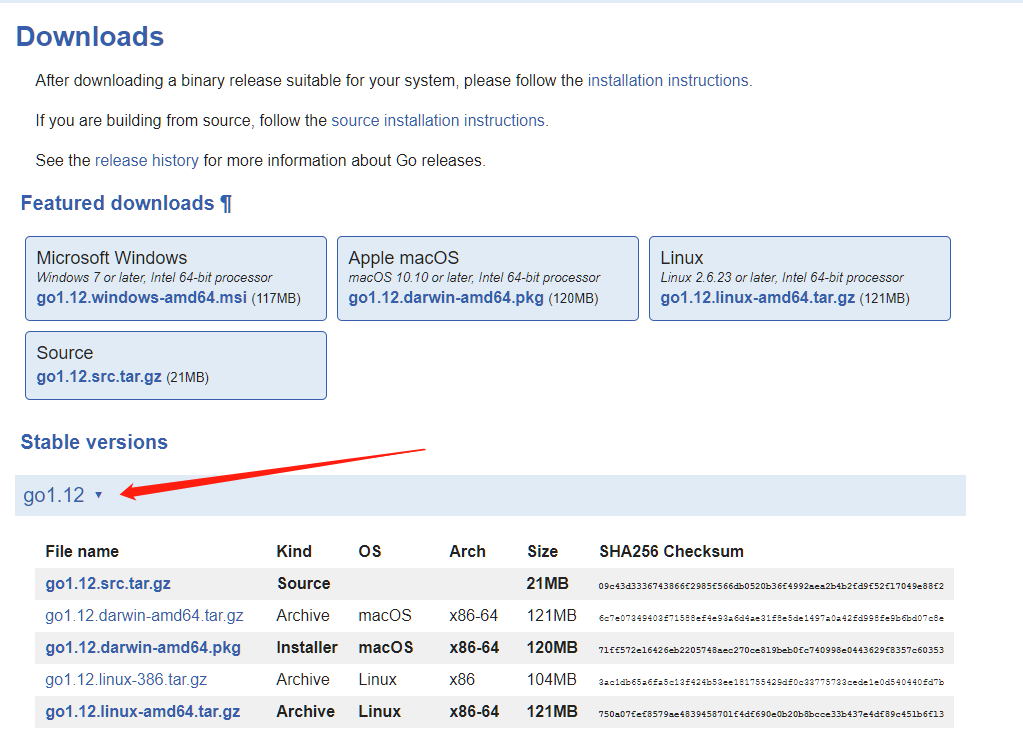Select the checksum of go1.12.src.tar.gz row
This screenshot has height=732, width=1023.
click(x=771, y=586)
